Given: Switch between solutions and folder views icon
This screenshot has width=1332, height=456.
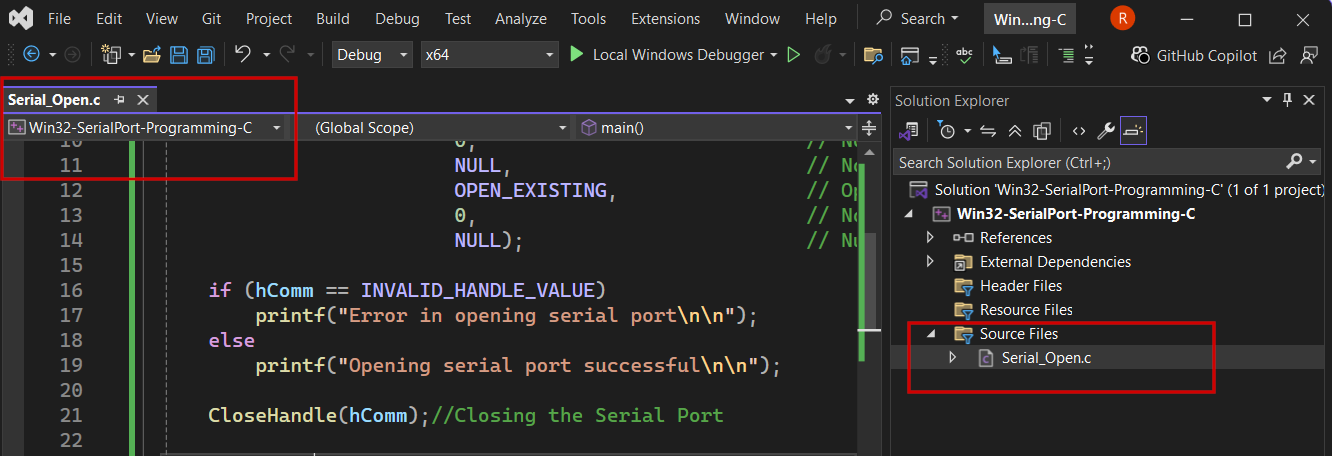Looking at the screenshot, I should (909, 130).
